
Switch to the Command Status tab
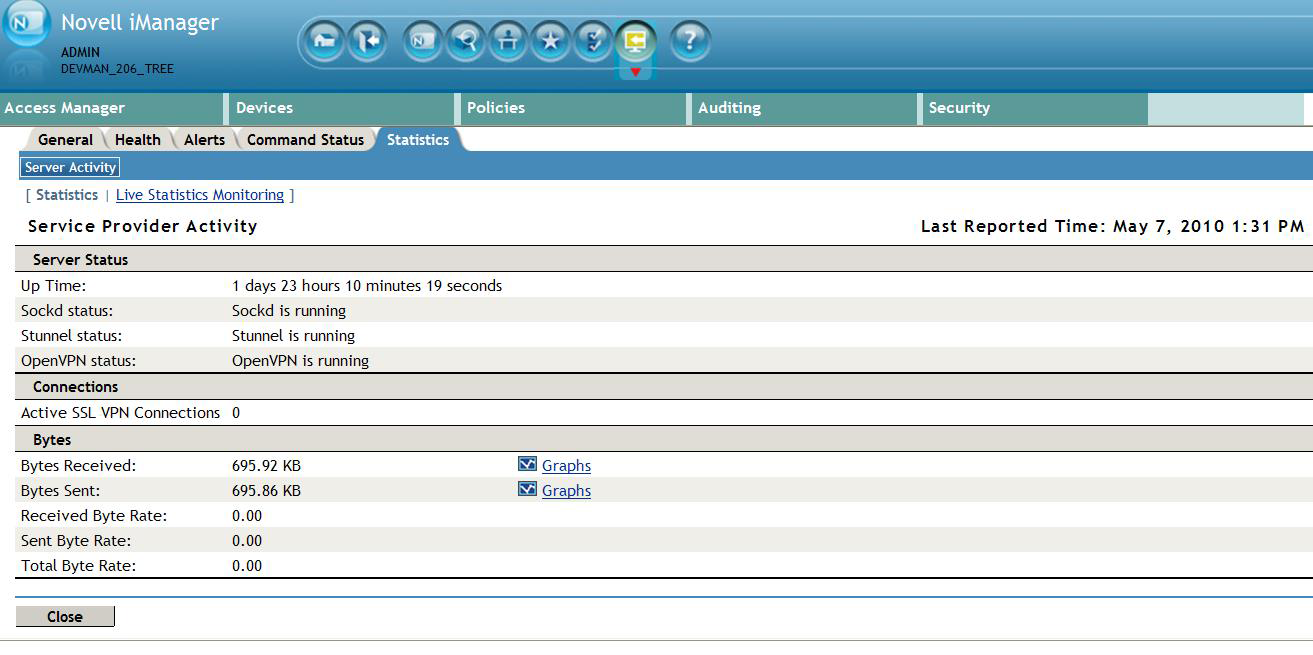point(304,139)
